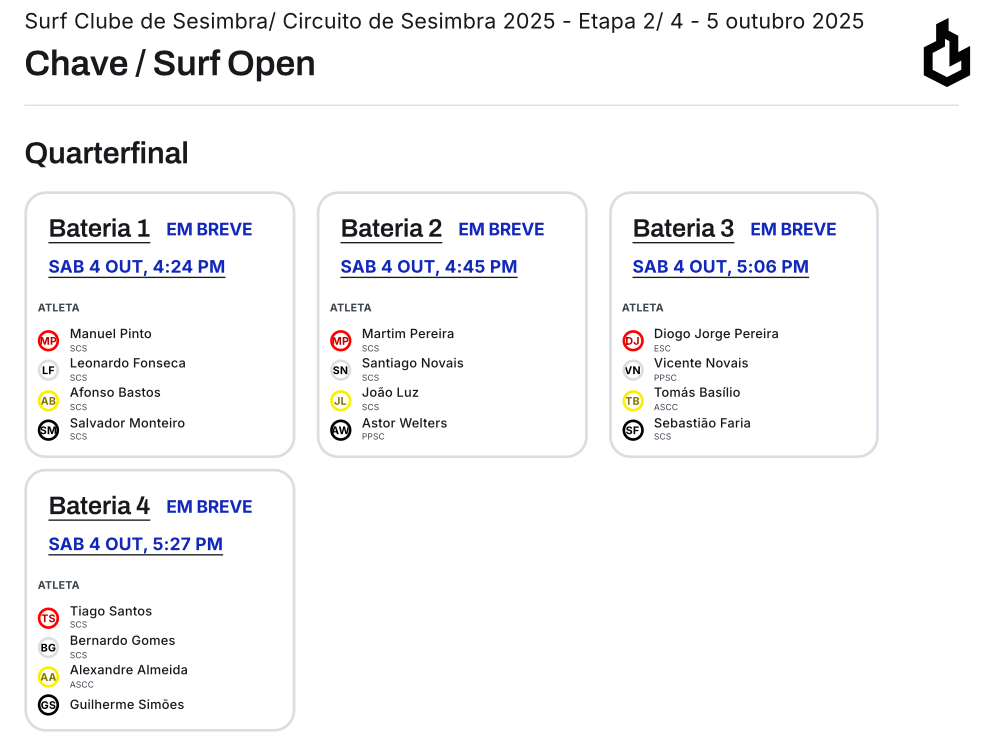Select athlete name Sebastião Faria
Image resolution: width=1001 pixels, height=739 pixels.
point(701,423)
